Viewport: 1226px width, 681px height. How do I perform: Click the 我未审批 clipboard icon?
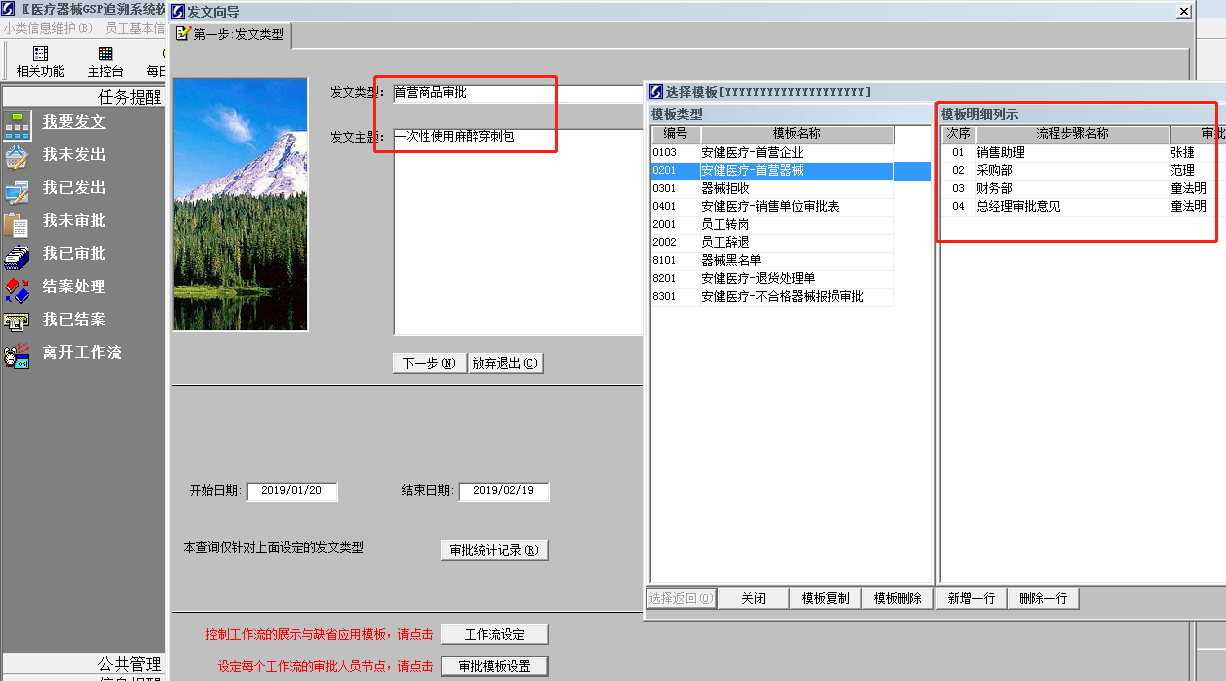[x=17, y=223]
